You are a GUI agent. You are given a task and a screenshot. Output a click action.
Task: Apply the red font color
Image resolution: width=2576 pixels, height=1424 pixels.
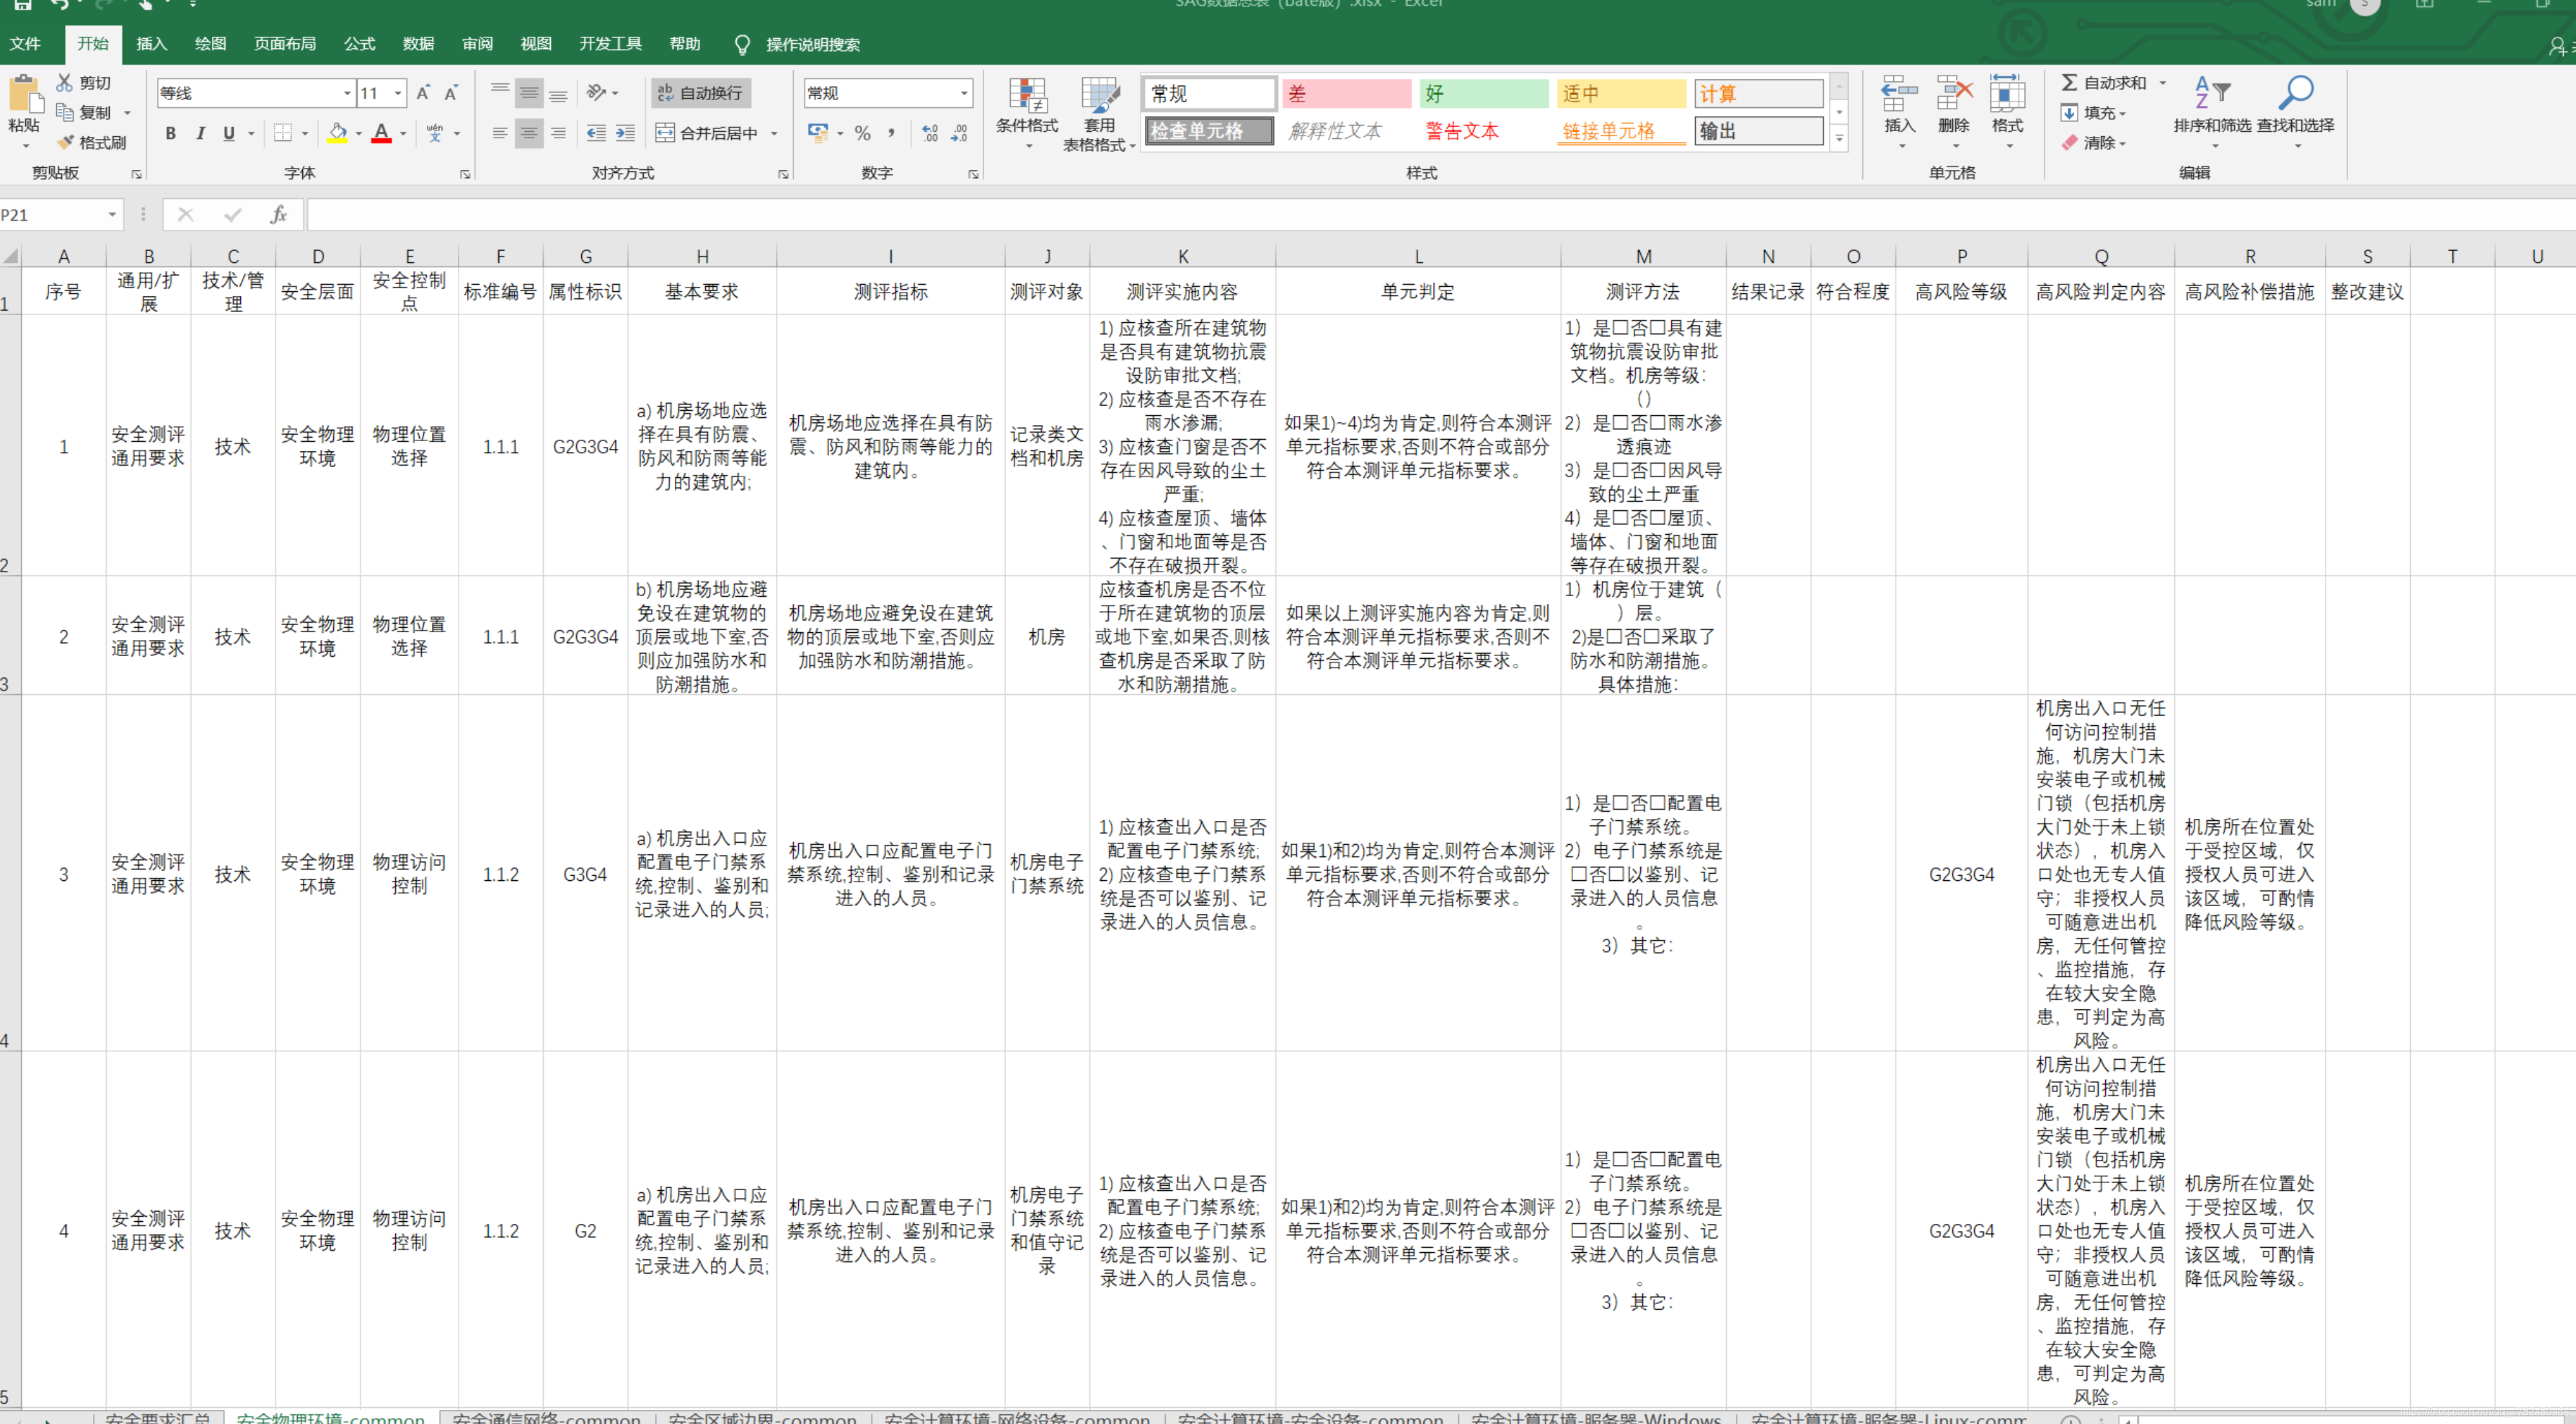tap(381, 133)
